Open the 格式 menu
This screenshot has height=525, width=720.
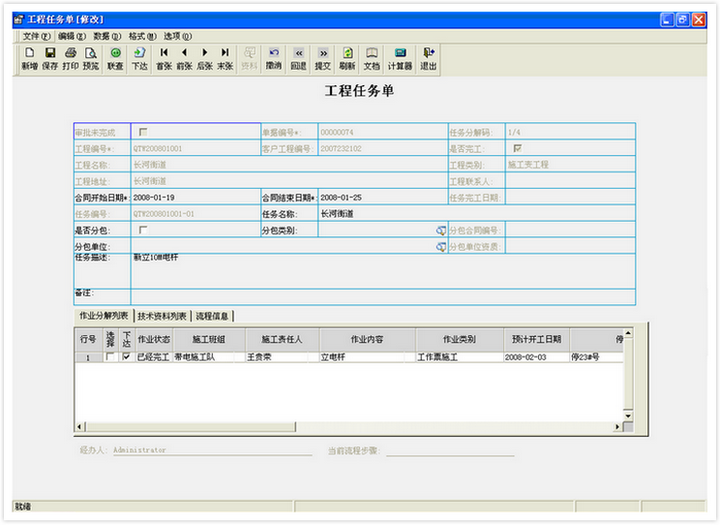pos(142,36)
